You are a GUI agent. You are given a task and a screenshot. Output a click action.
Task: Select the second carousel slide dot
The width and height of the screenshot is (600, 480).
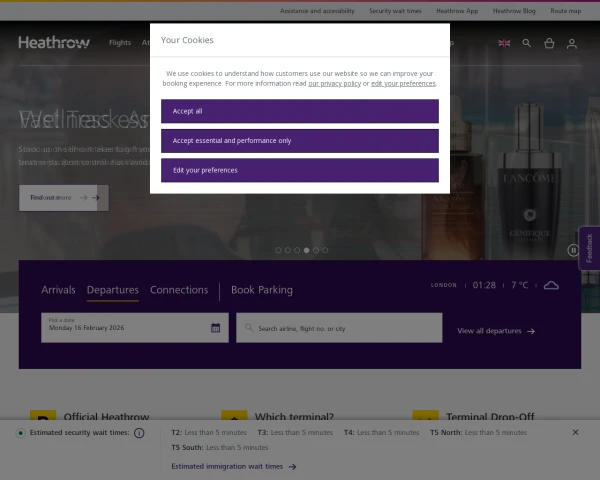pyautogui.click(x=288, y=250)
